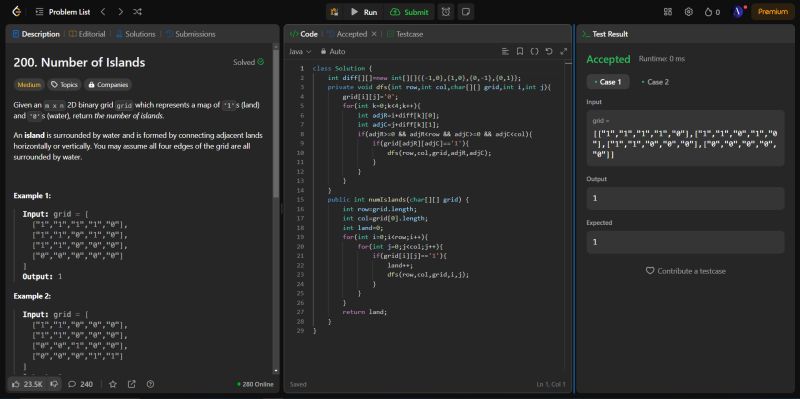Viewport: 800px width, 399px height.
Task: Switch to the Submissions tab
Action: 190,34
